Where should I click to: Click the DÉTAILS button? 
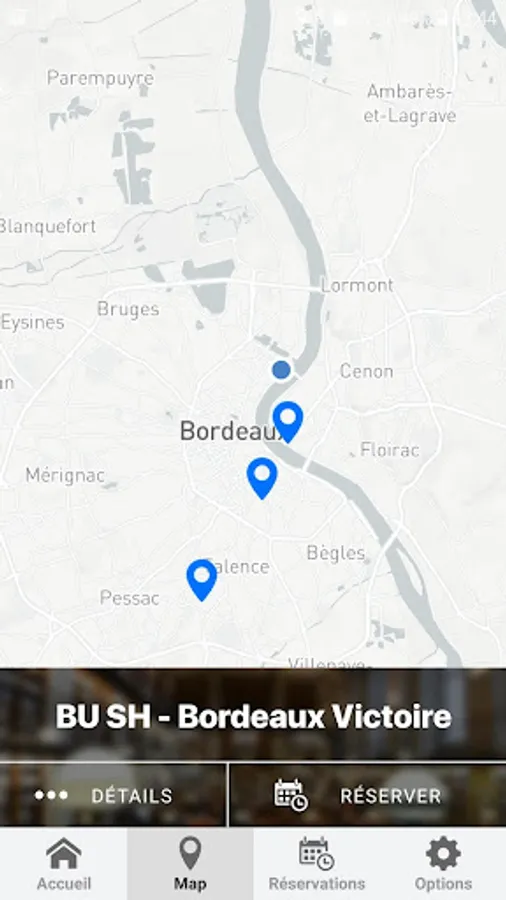click(113, 795)
